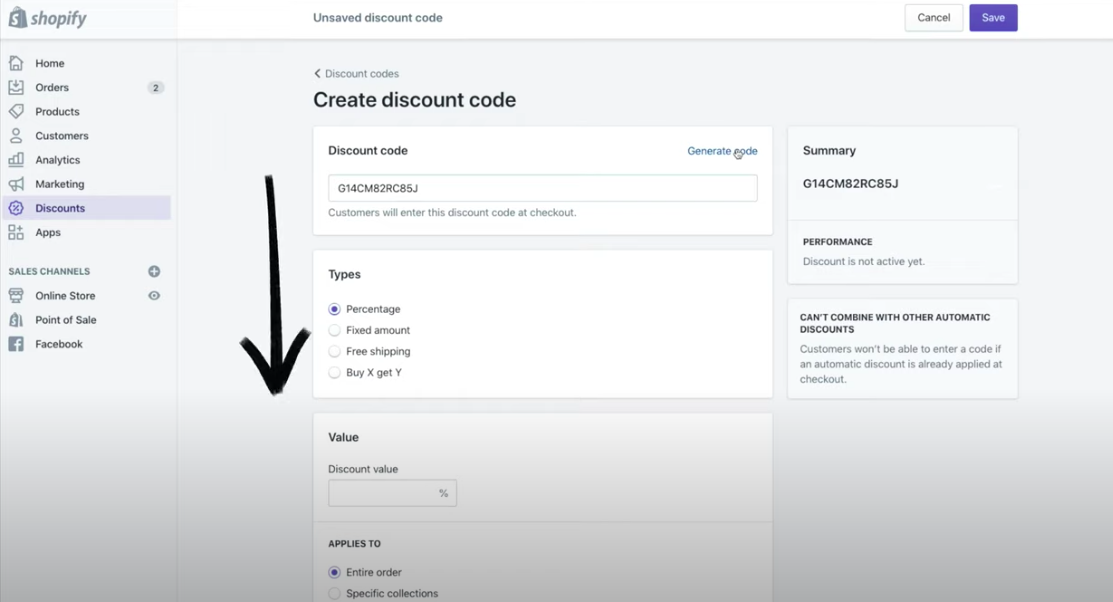
Task: Click the Facebook sales channel icon
Action: [x=16, y=344]
